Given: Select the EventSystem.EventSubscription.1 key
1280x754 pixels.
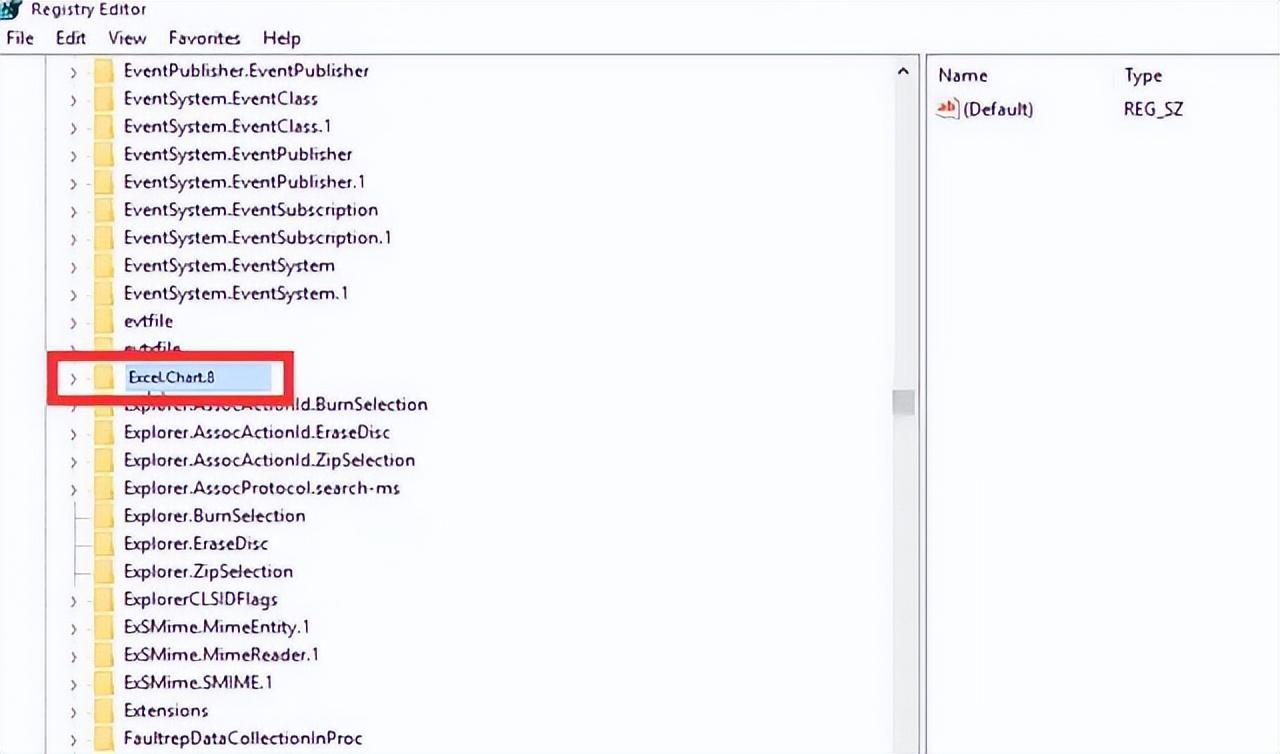Looking at the screenshot, I should coord(257,238).
